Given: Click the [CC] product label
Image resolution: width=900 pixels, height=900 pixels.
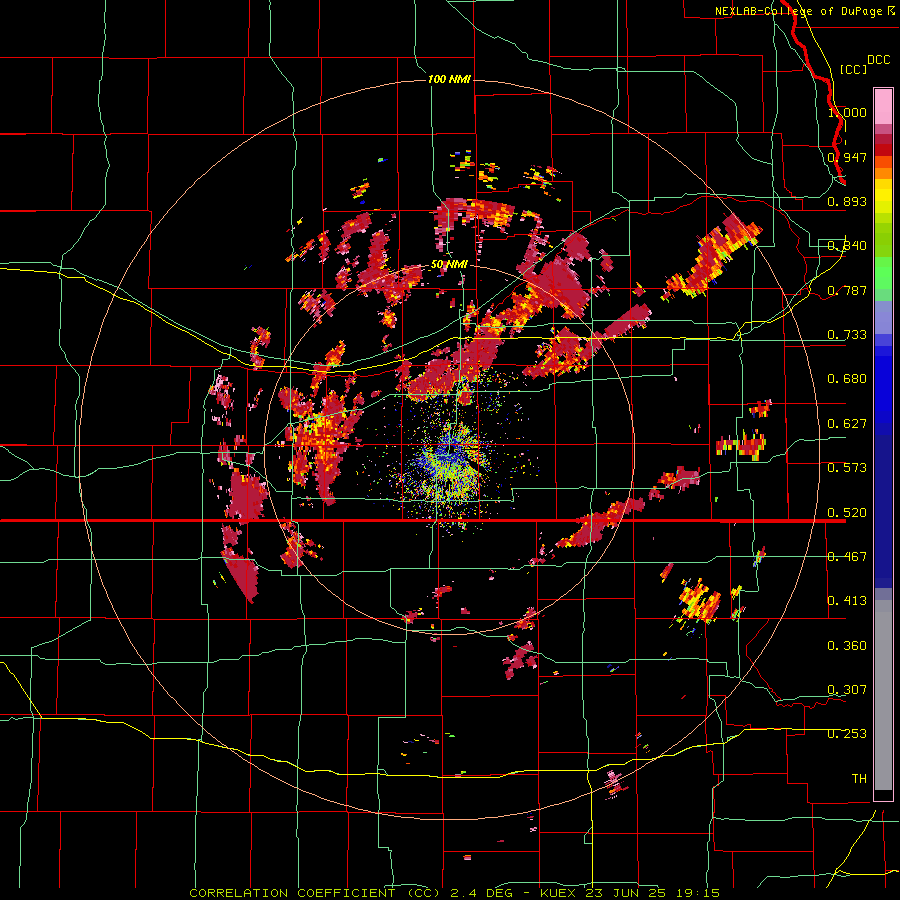Looking at the screenshot, I should pyautogui.click(x=853, y=69).
